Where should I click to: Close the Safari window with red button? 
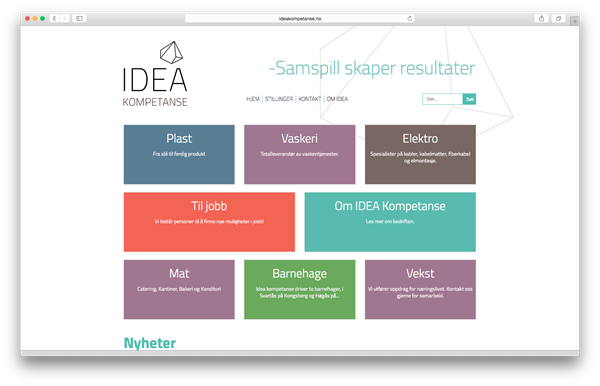pyautogui.click(x=27, y=18)
